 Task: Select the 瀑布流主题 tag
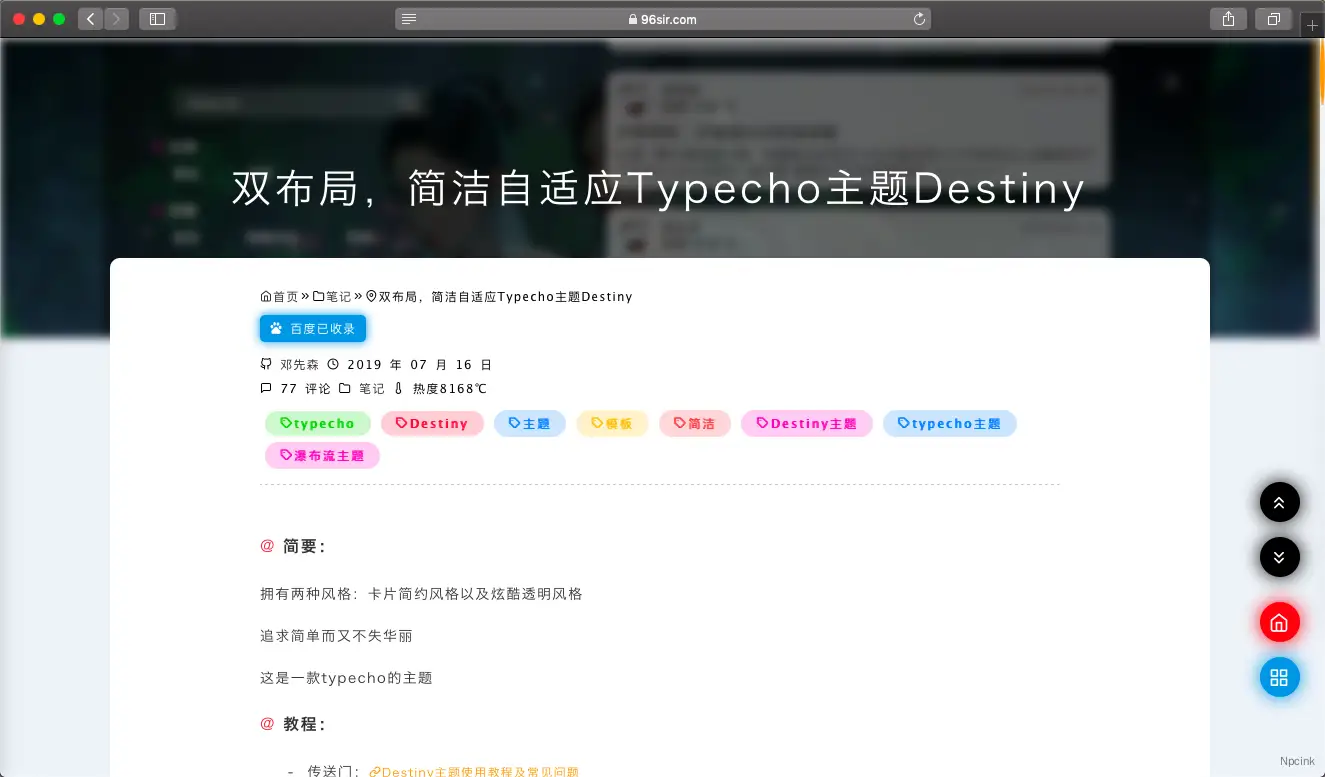[322, 455]
